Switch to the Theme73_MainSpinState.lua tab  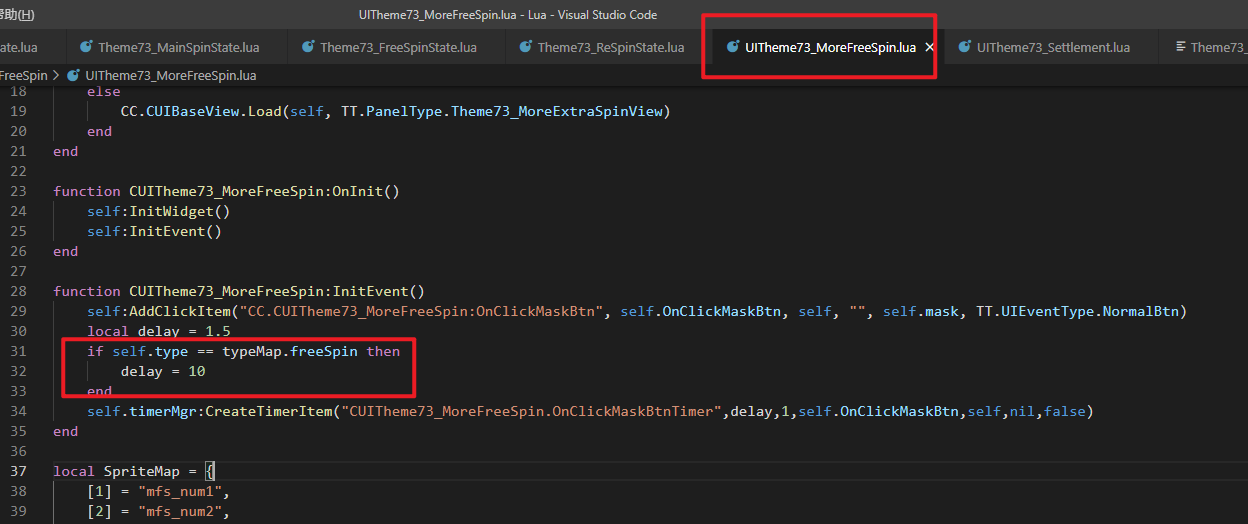pyautogui.click(x=178, y=47)
